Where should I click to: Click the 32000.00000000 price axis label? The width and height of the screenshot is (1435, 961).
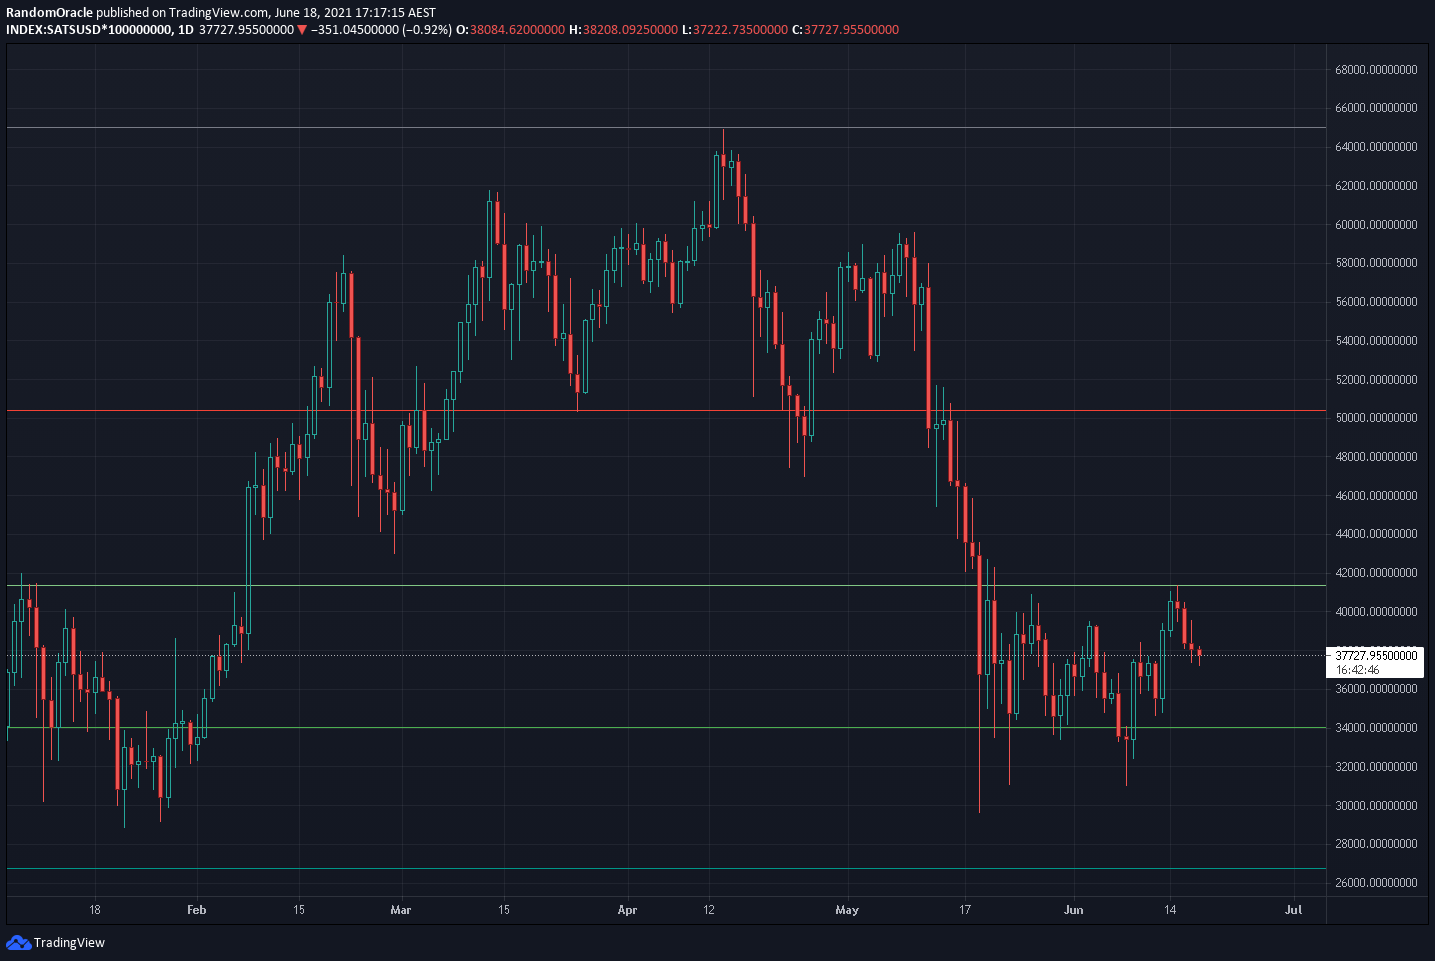coord(1376,767)
